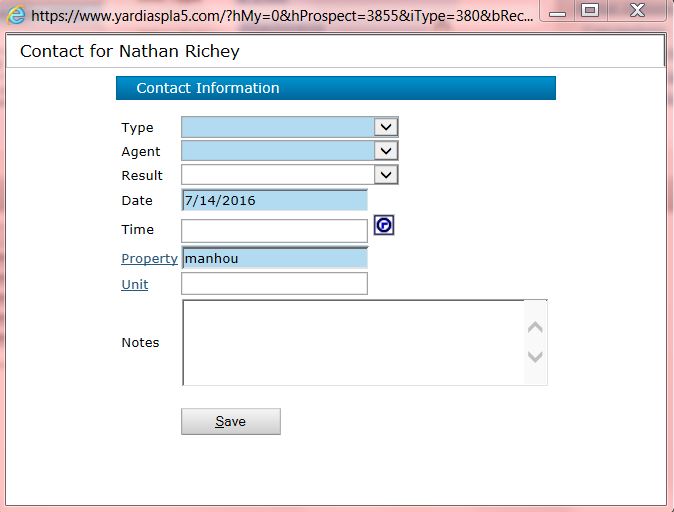This screenshot has height=512, width=674.
Task: Open the Agent dropdown list
Action: (x=289, y=151)
